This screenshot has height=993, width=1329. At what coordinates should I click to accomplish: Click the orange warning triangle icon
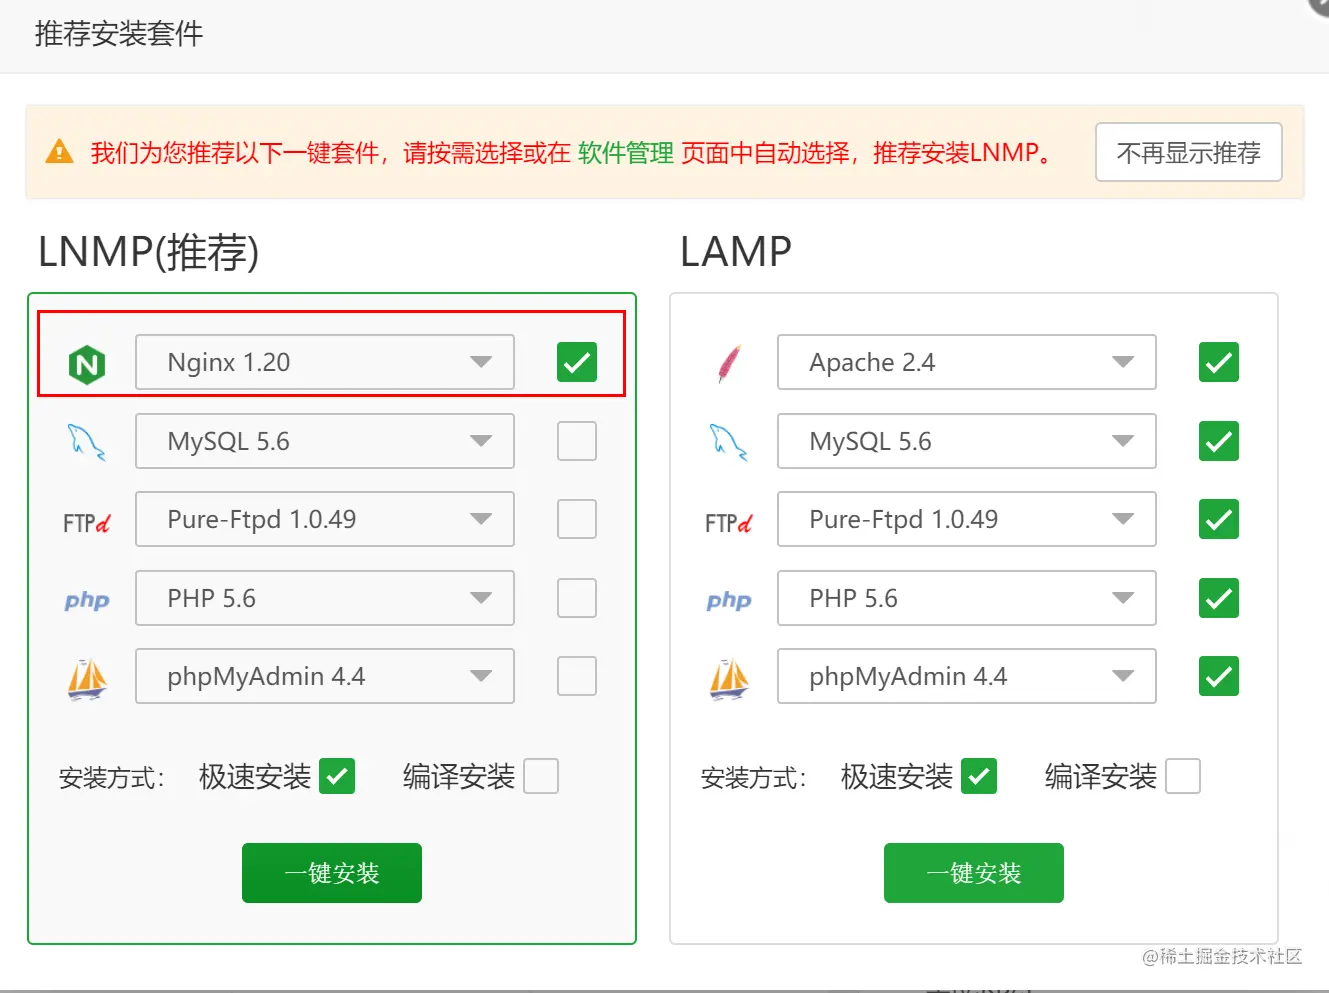(60, 152)
